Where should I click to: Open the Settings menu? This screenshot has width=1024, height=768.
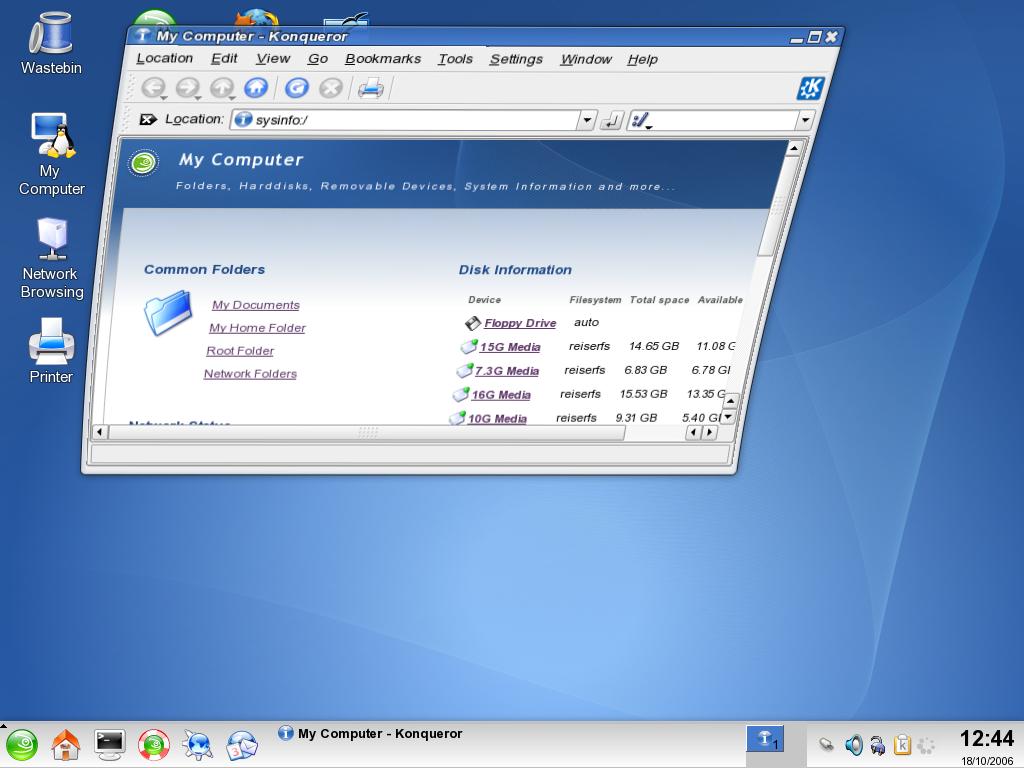516,59
